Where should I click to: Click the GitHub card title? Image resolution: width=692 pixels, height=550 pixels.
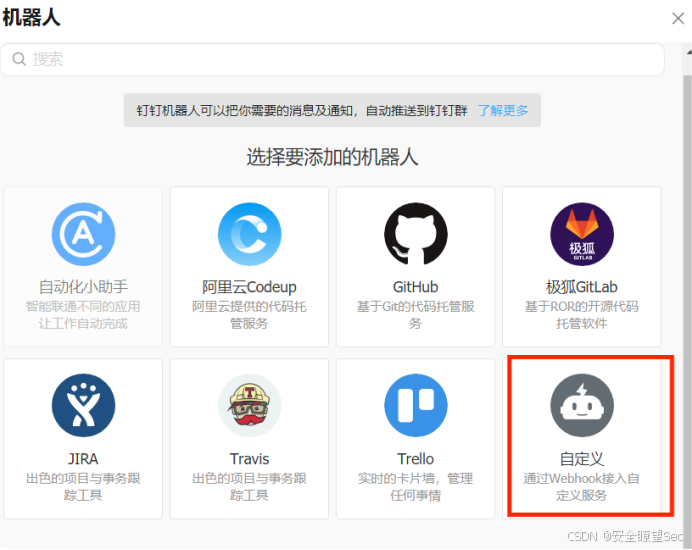[415, 287]
